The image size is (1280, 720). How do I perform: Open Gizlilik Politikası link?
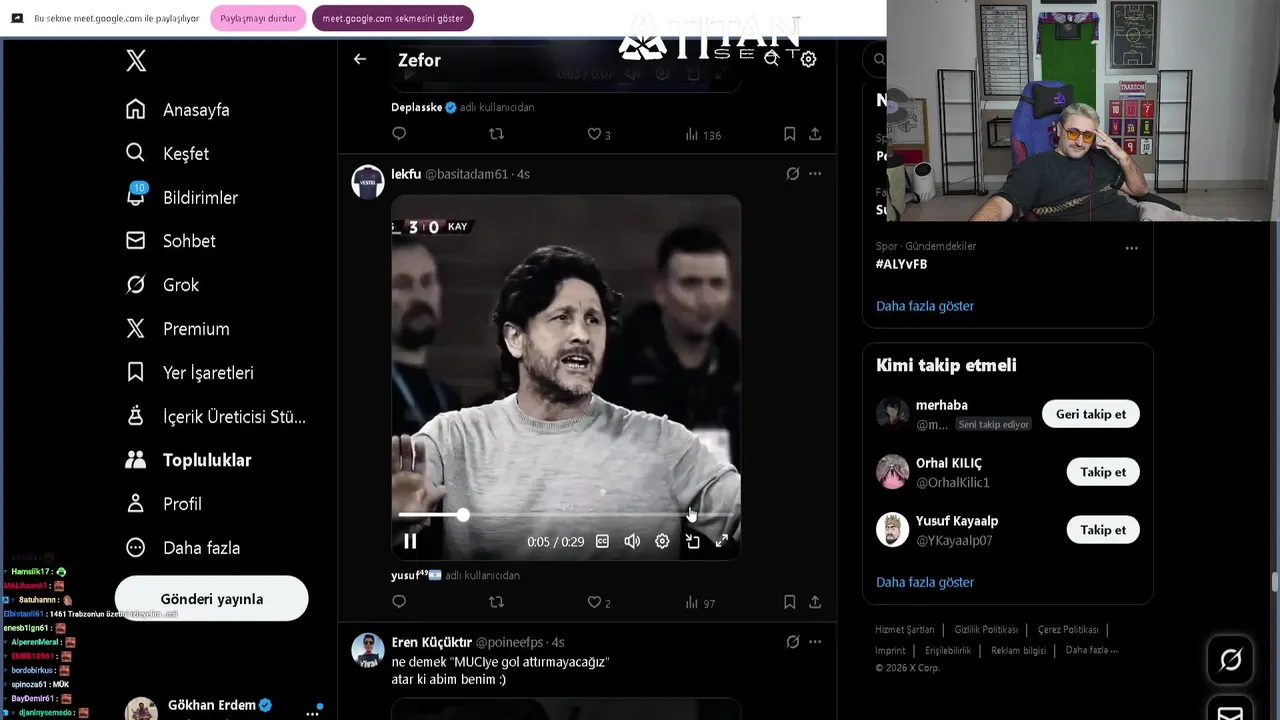pos(986,630)
